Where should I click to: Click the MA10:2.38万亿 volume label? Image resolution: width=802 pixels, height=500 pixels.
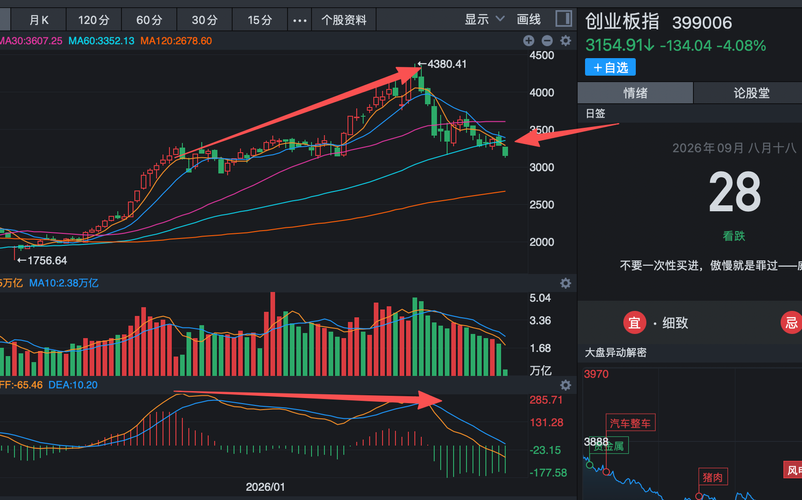pyautogui.click(x=63, y=283)
